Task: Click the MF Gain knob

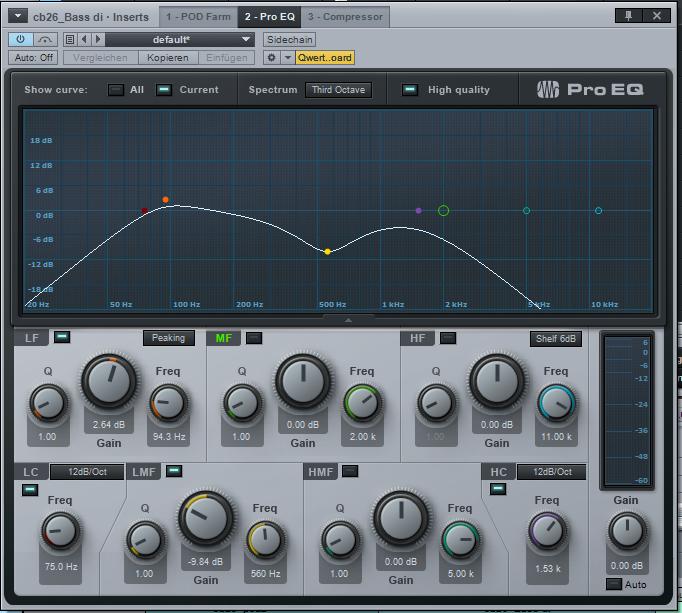Action: click(x=303, y=382)
